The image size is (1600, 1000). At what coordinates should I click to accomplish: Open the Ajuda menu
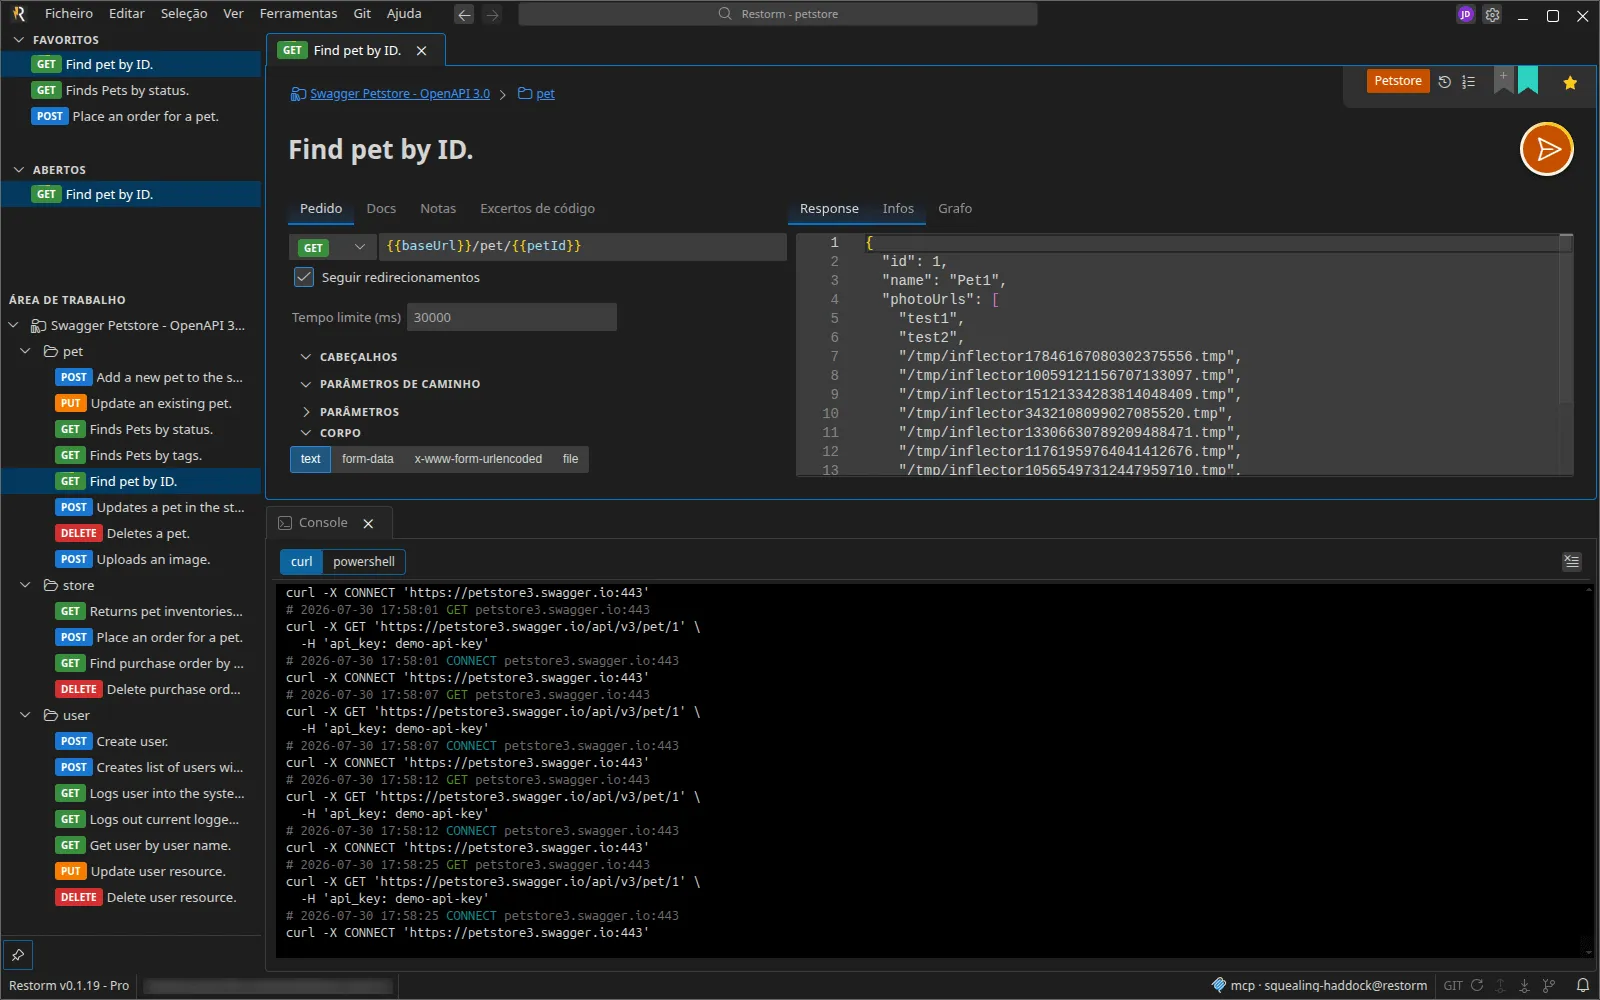pos(404,14)
